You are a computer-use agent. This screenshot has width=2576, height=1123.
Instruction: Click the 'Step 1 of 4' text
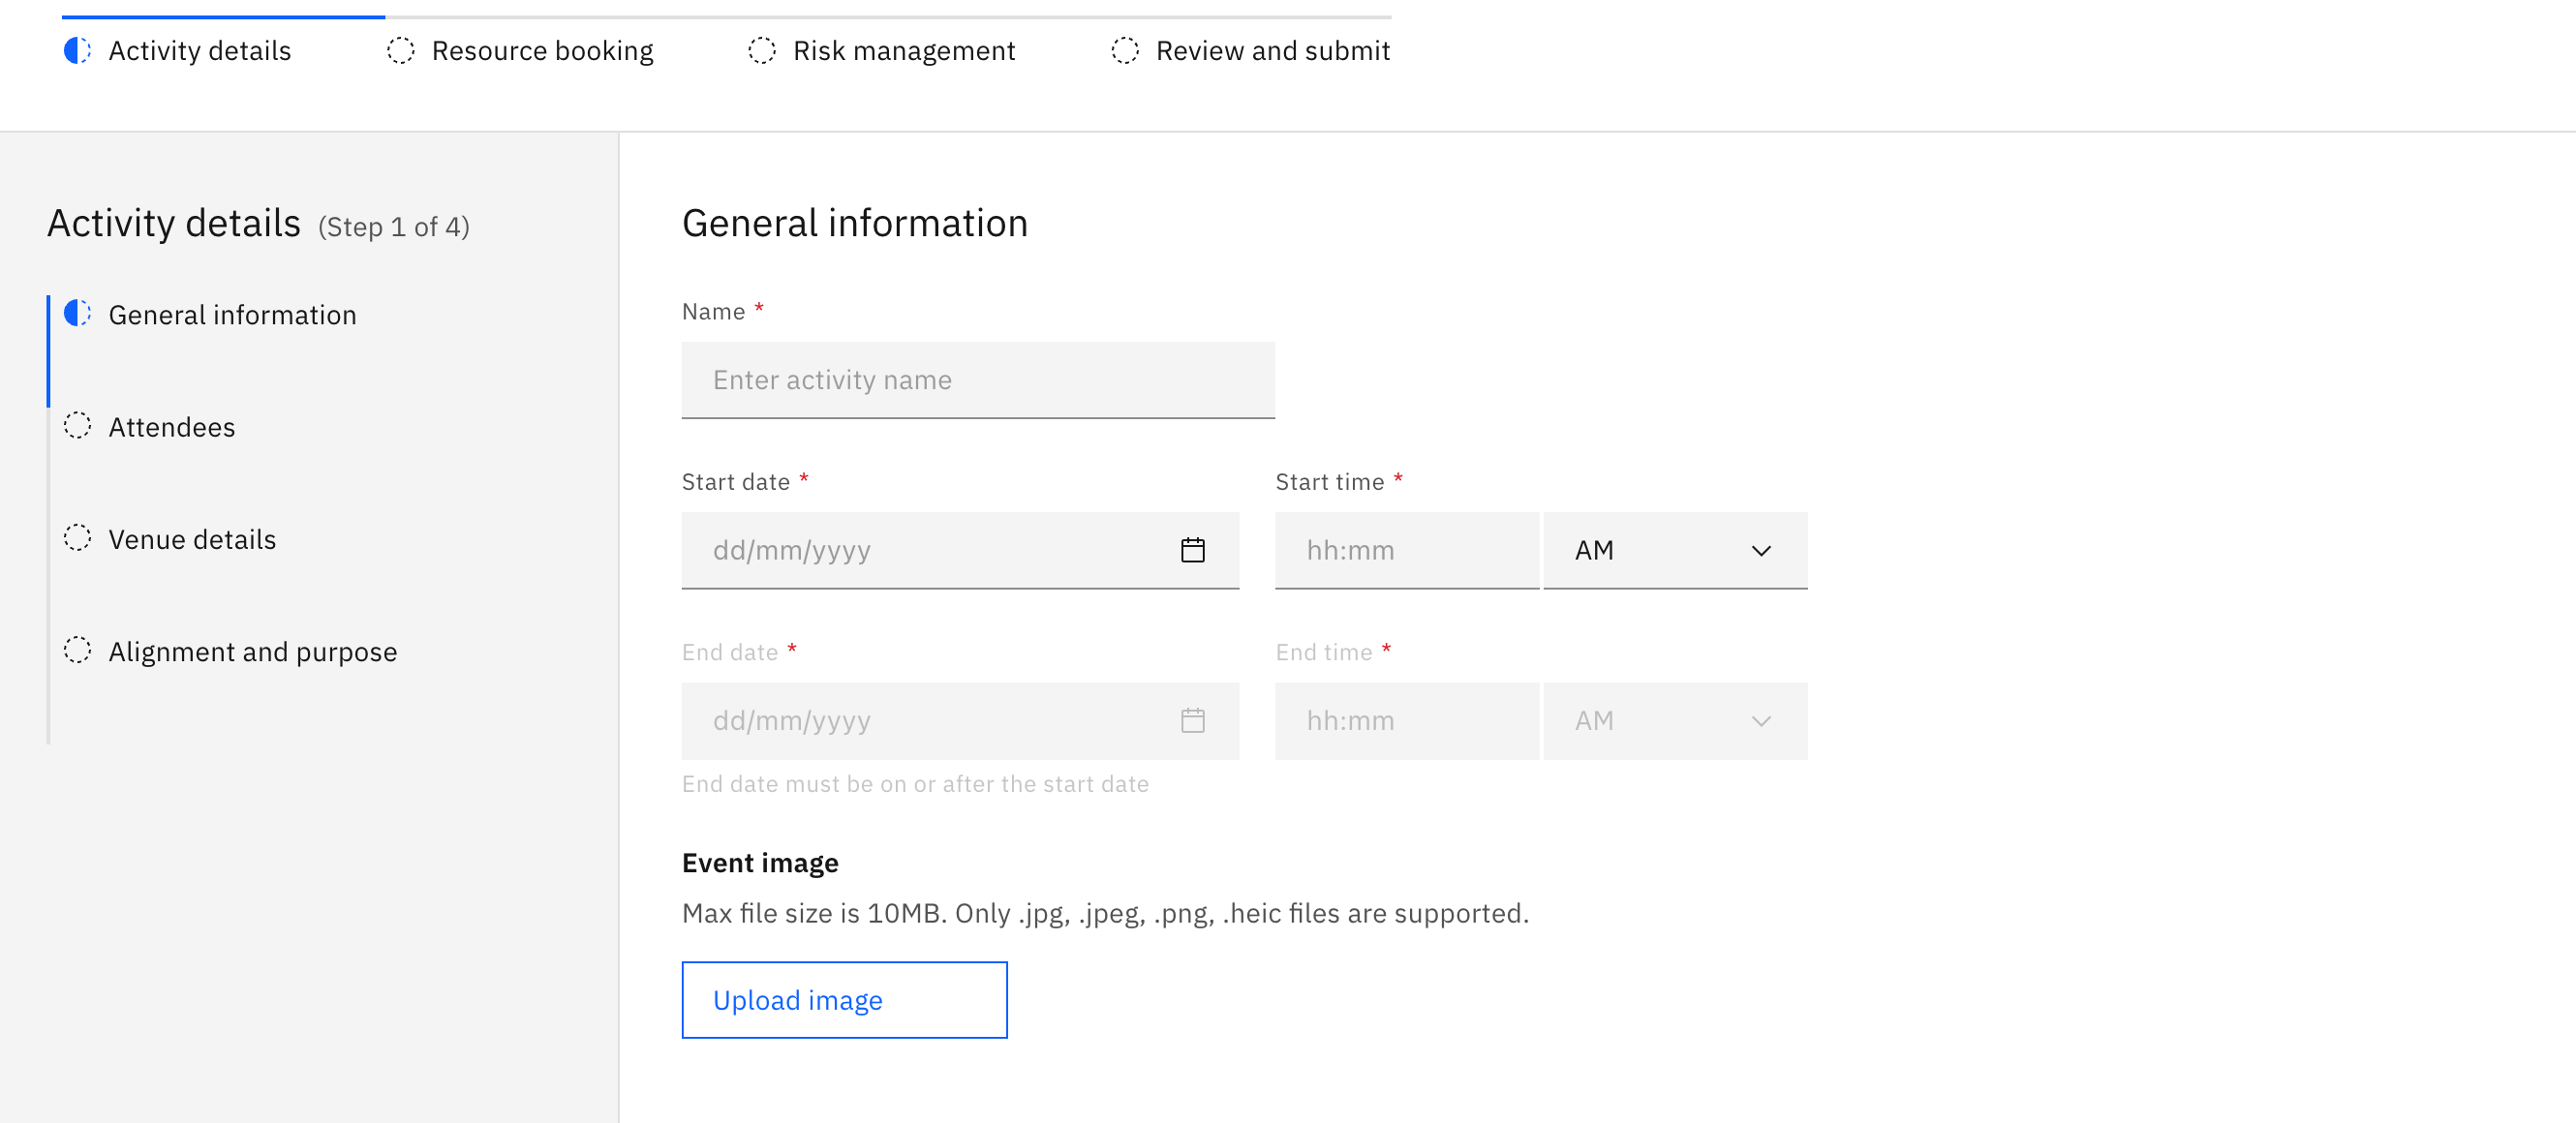click(x=394, y=227)
